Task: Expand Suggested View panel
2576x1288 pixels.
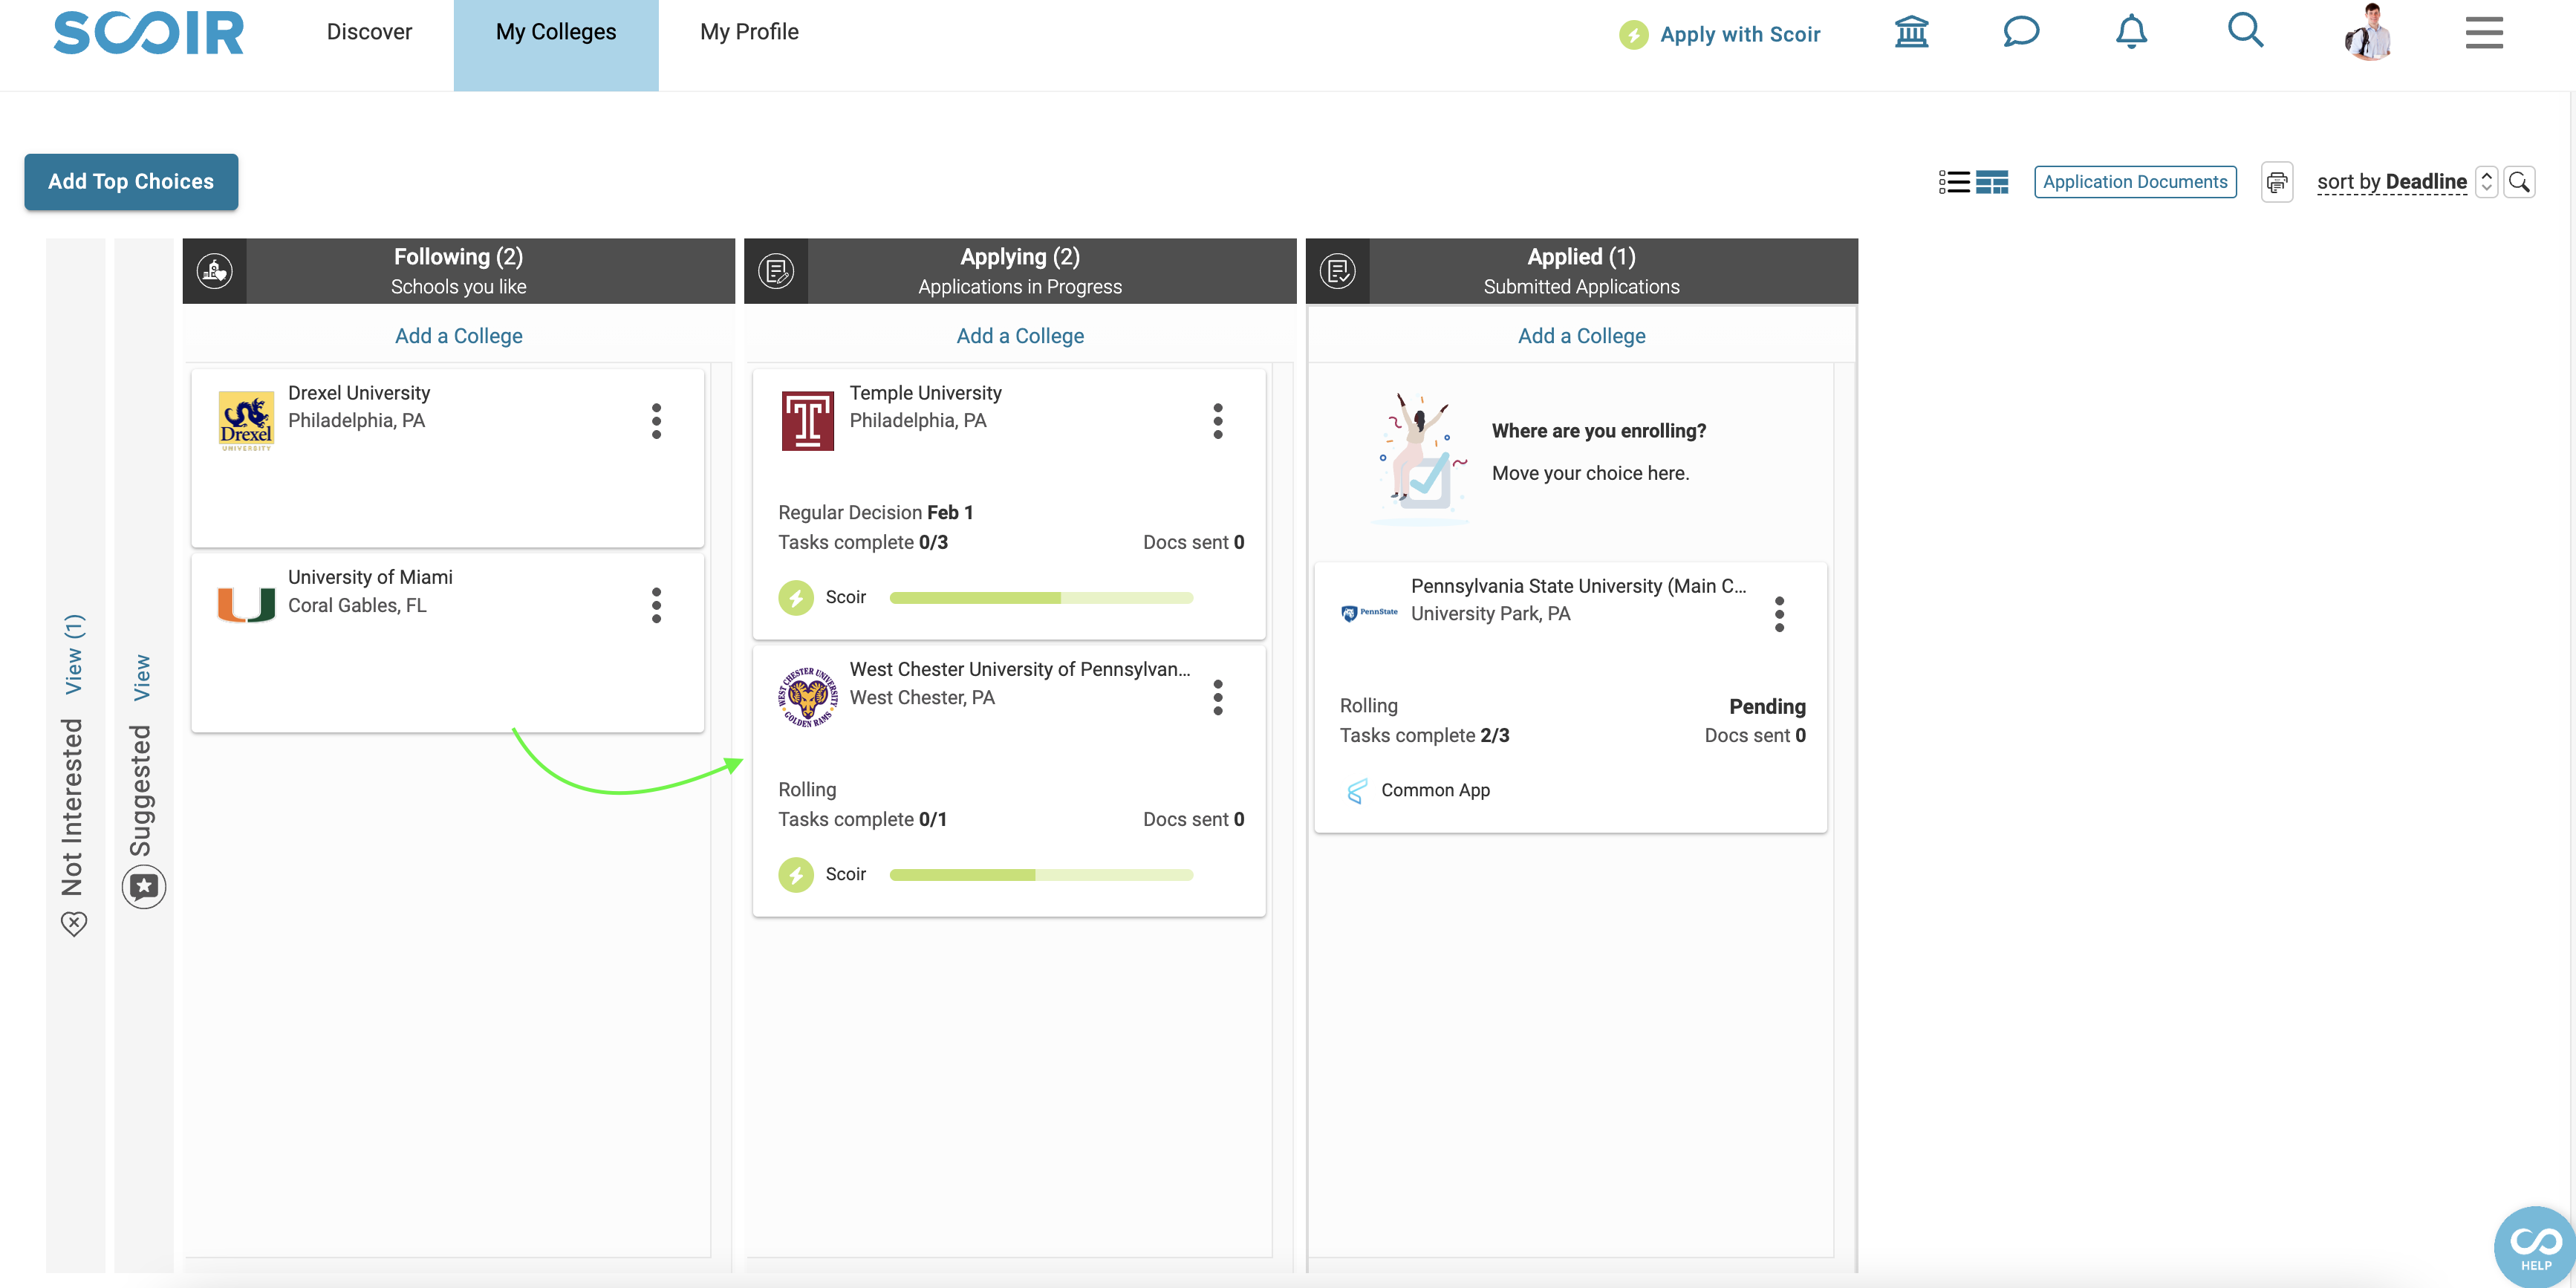Action: [x=142, y=677]
